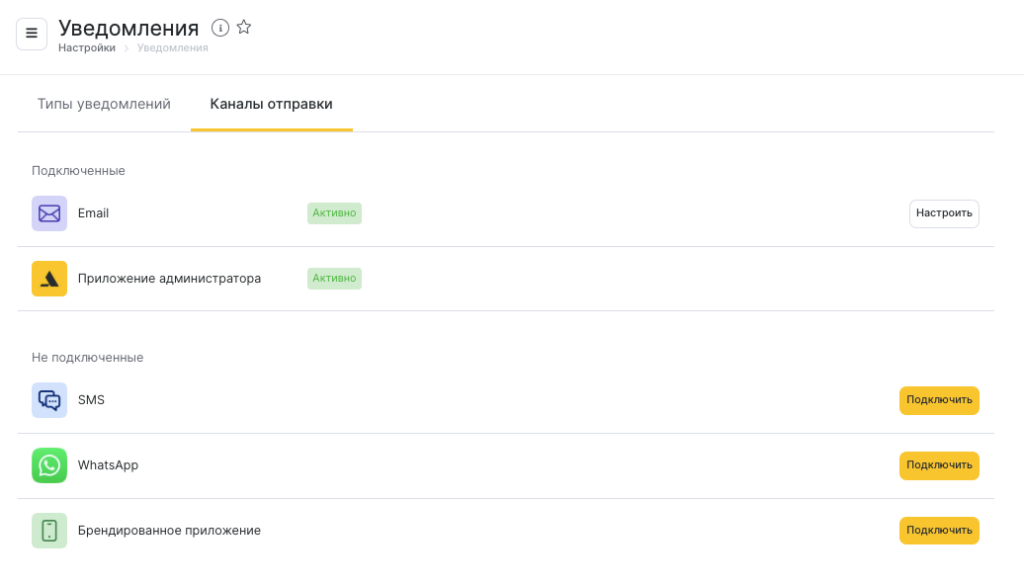Click the Приложение администратора row label

(169, 278)
